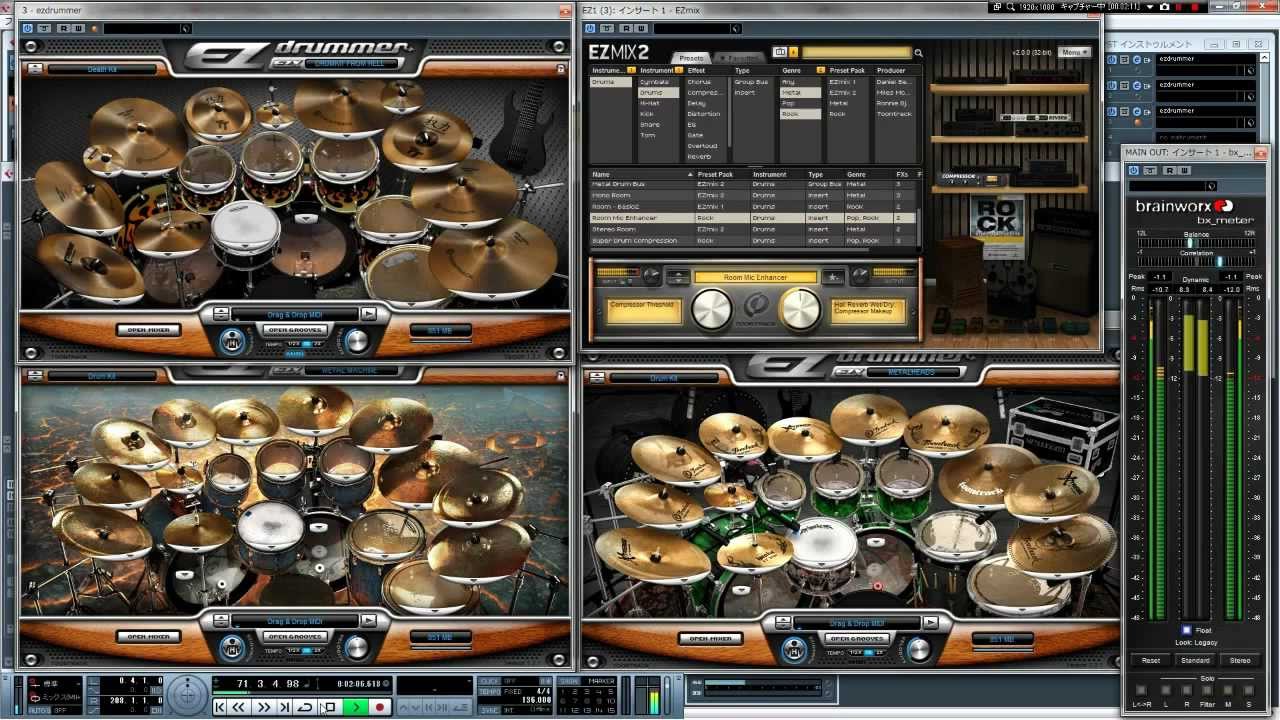The width and height of the screenshot is (1280, 720).
Task: Toggle the transport Cycle loop button
Action: [x=305, y=707]
